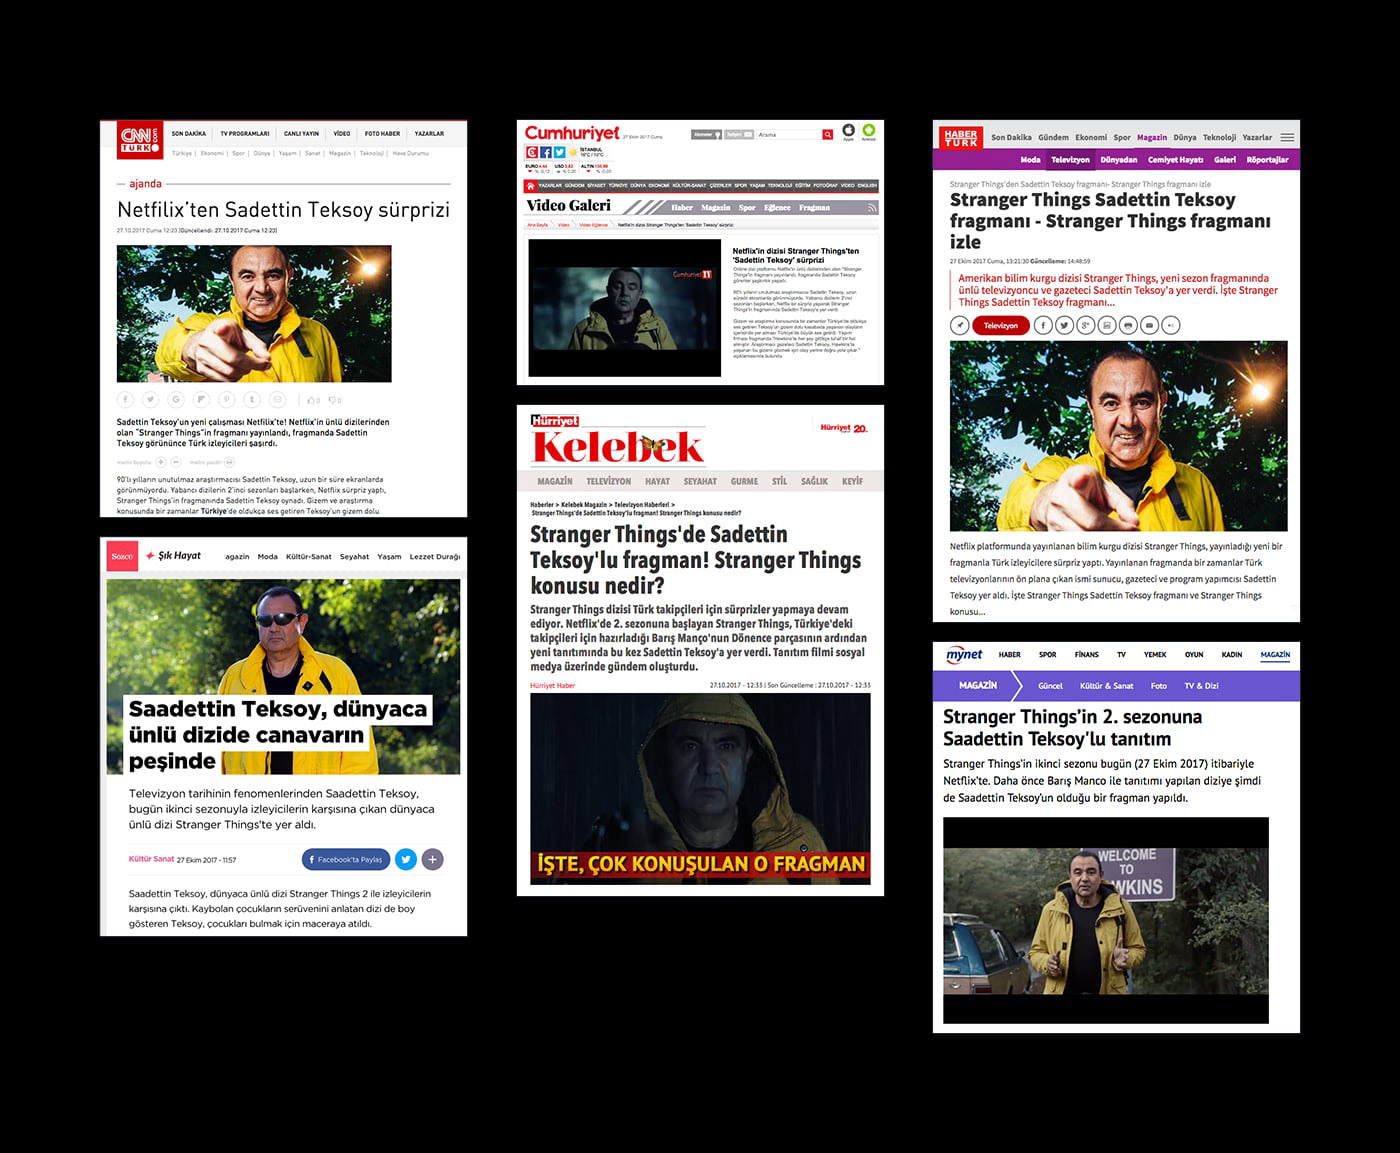The height and width of the screenshot is (1153, 1400).
Task: Open SON DAKİKA in CNN Türk menu
Action: point(189,134)
